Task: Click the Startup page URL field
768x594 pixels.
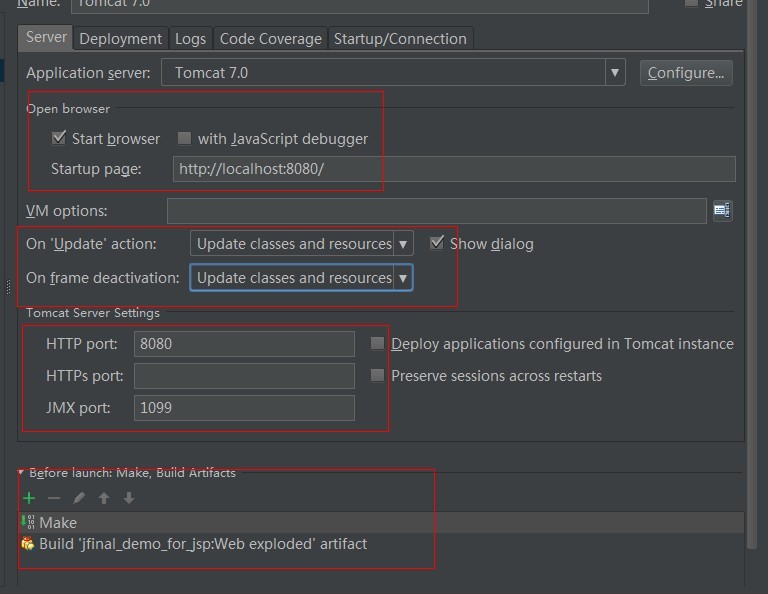Action: (454, 169)
